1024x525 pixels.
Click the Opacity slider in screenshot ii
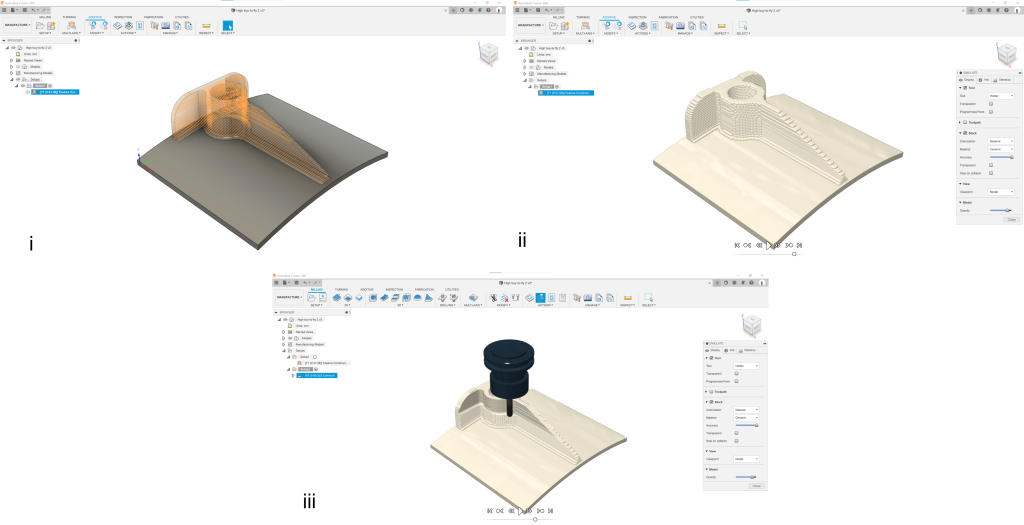coord(1000,210)
